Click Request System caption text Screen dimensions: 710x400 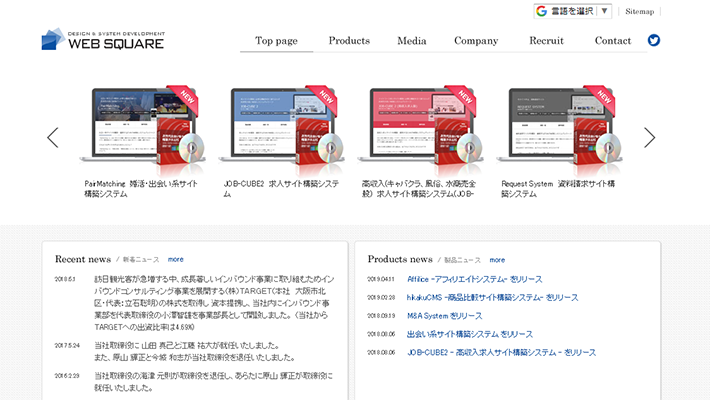(x=558, y=189)
